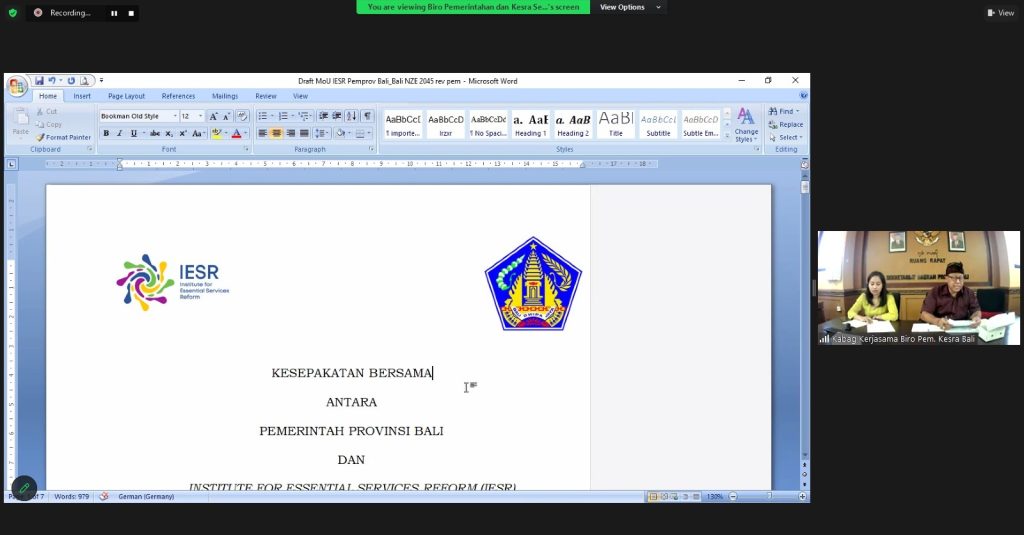1024x535 pixels.
Task: Toggle show/hide paragraph marks
Action: point(368,116)
